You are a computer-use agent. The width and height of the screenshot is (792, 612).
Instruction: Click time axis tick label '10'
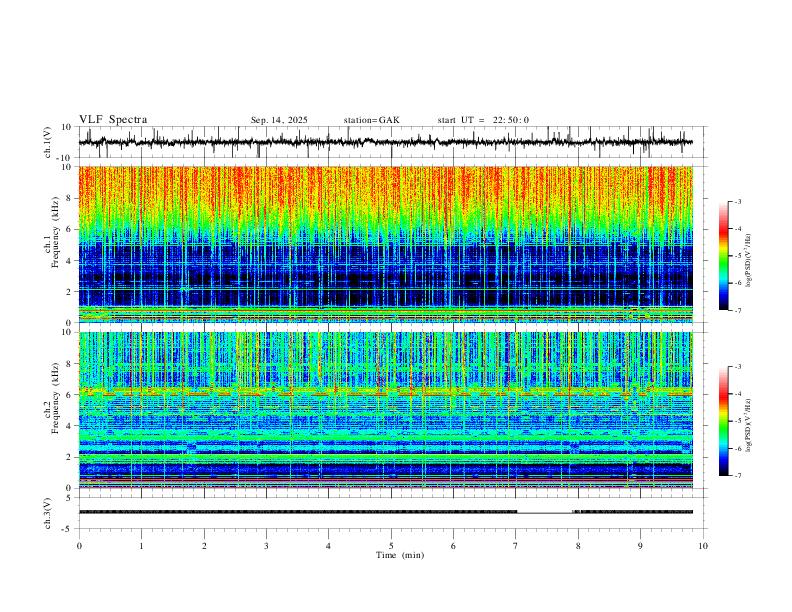click(703, 546)
